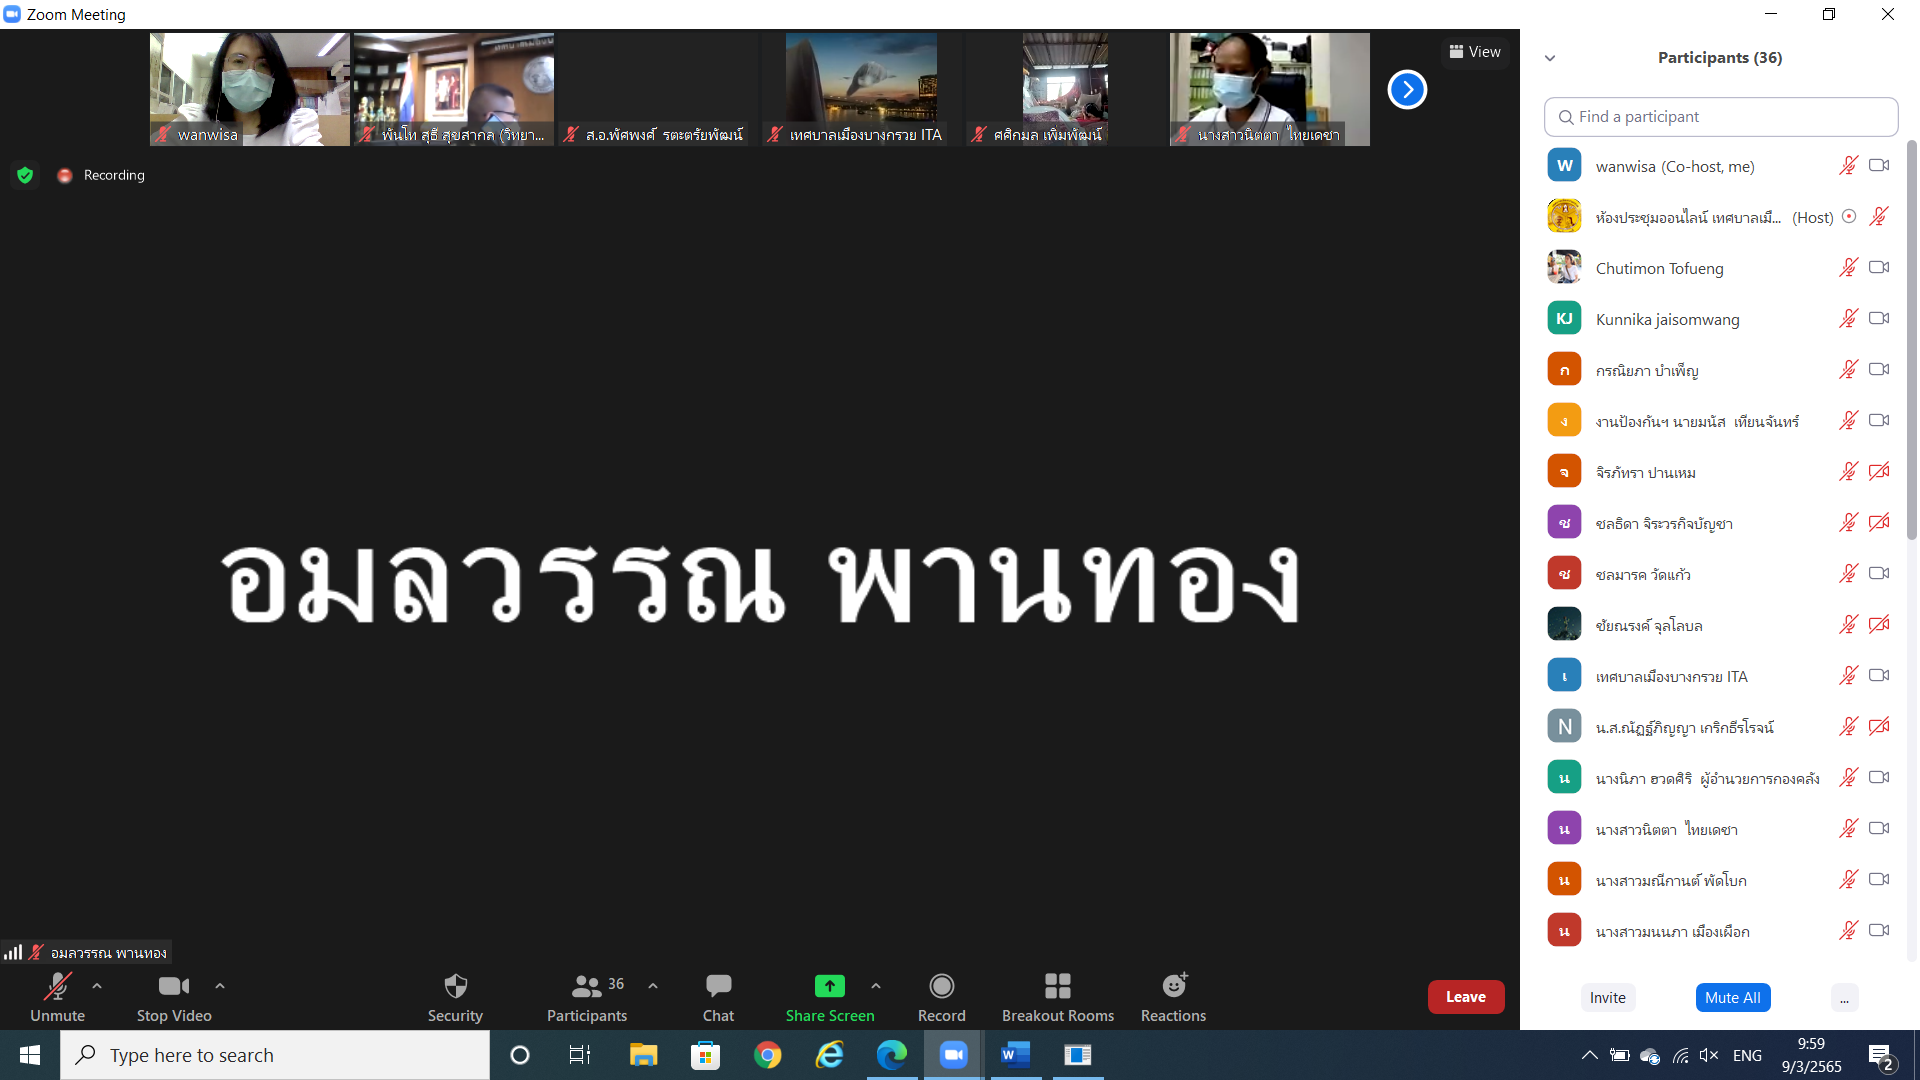Click the Participants list scrollbar
Image resolution: width=1920 pixels, height=1080 pixels.
tap(1911, 340)
